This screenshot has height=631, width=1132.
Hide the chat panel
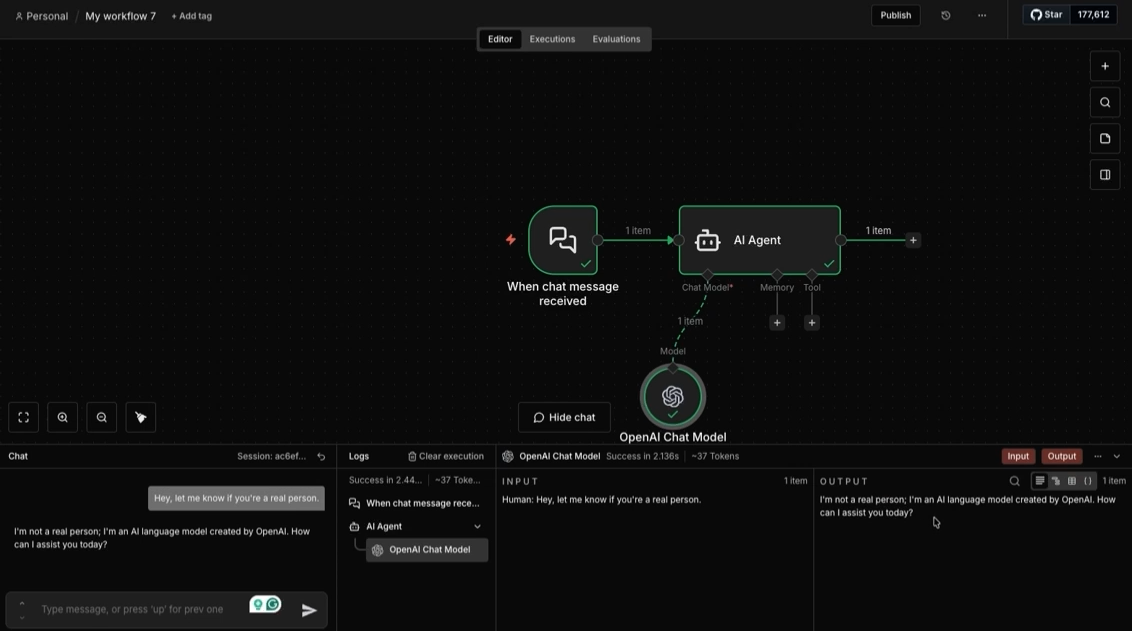tap(565, 417)
